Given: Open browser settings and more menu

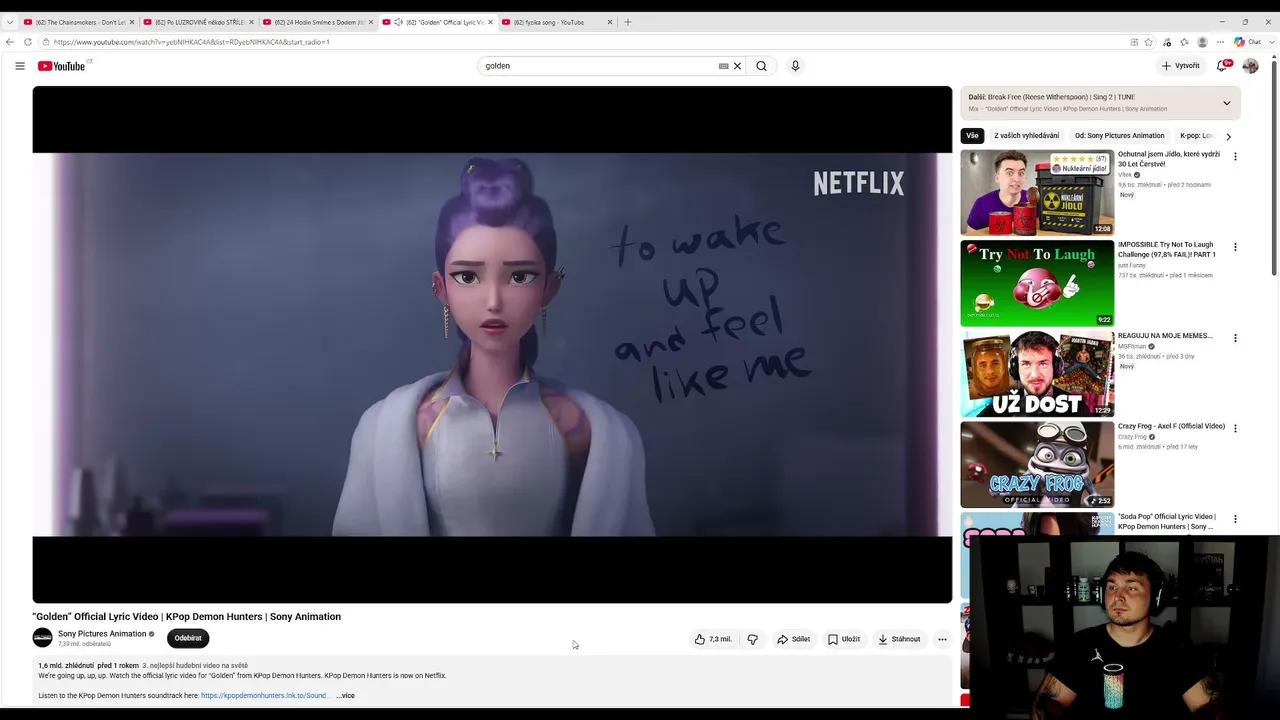Looking at the screenshot, I should coord(1220,42).
